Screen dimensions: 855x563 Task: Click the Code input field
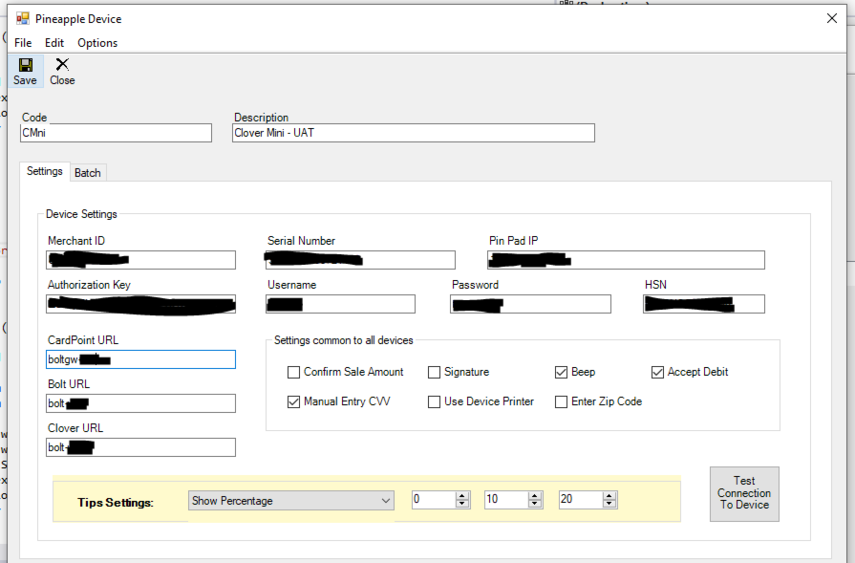[x=116, y=133]
